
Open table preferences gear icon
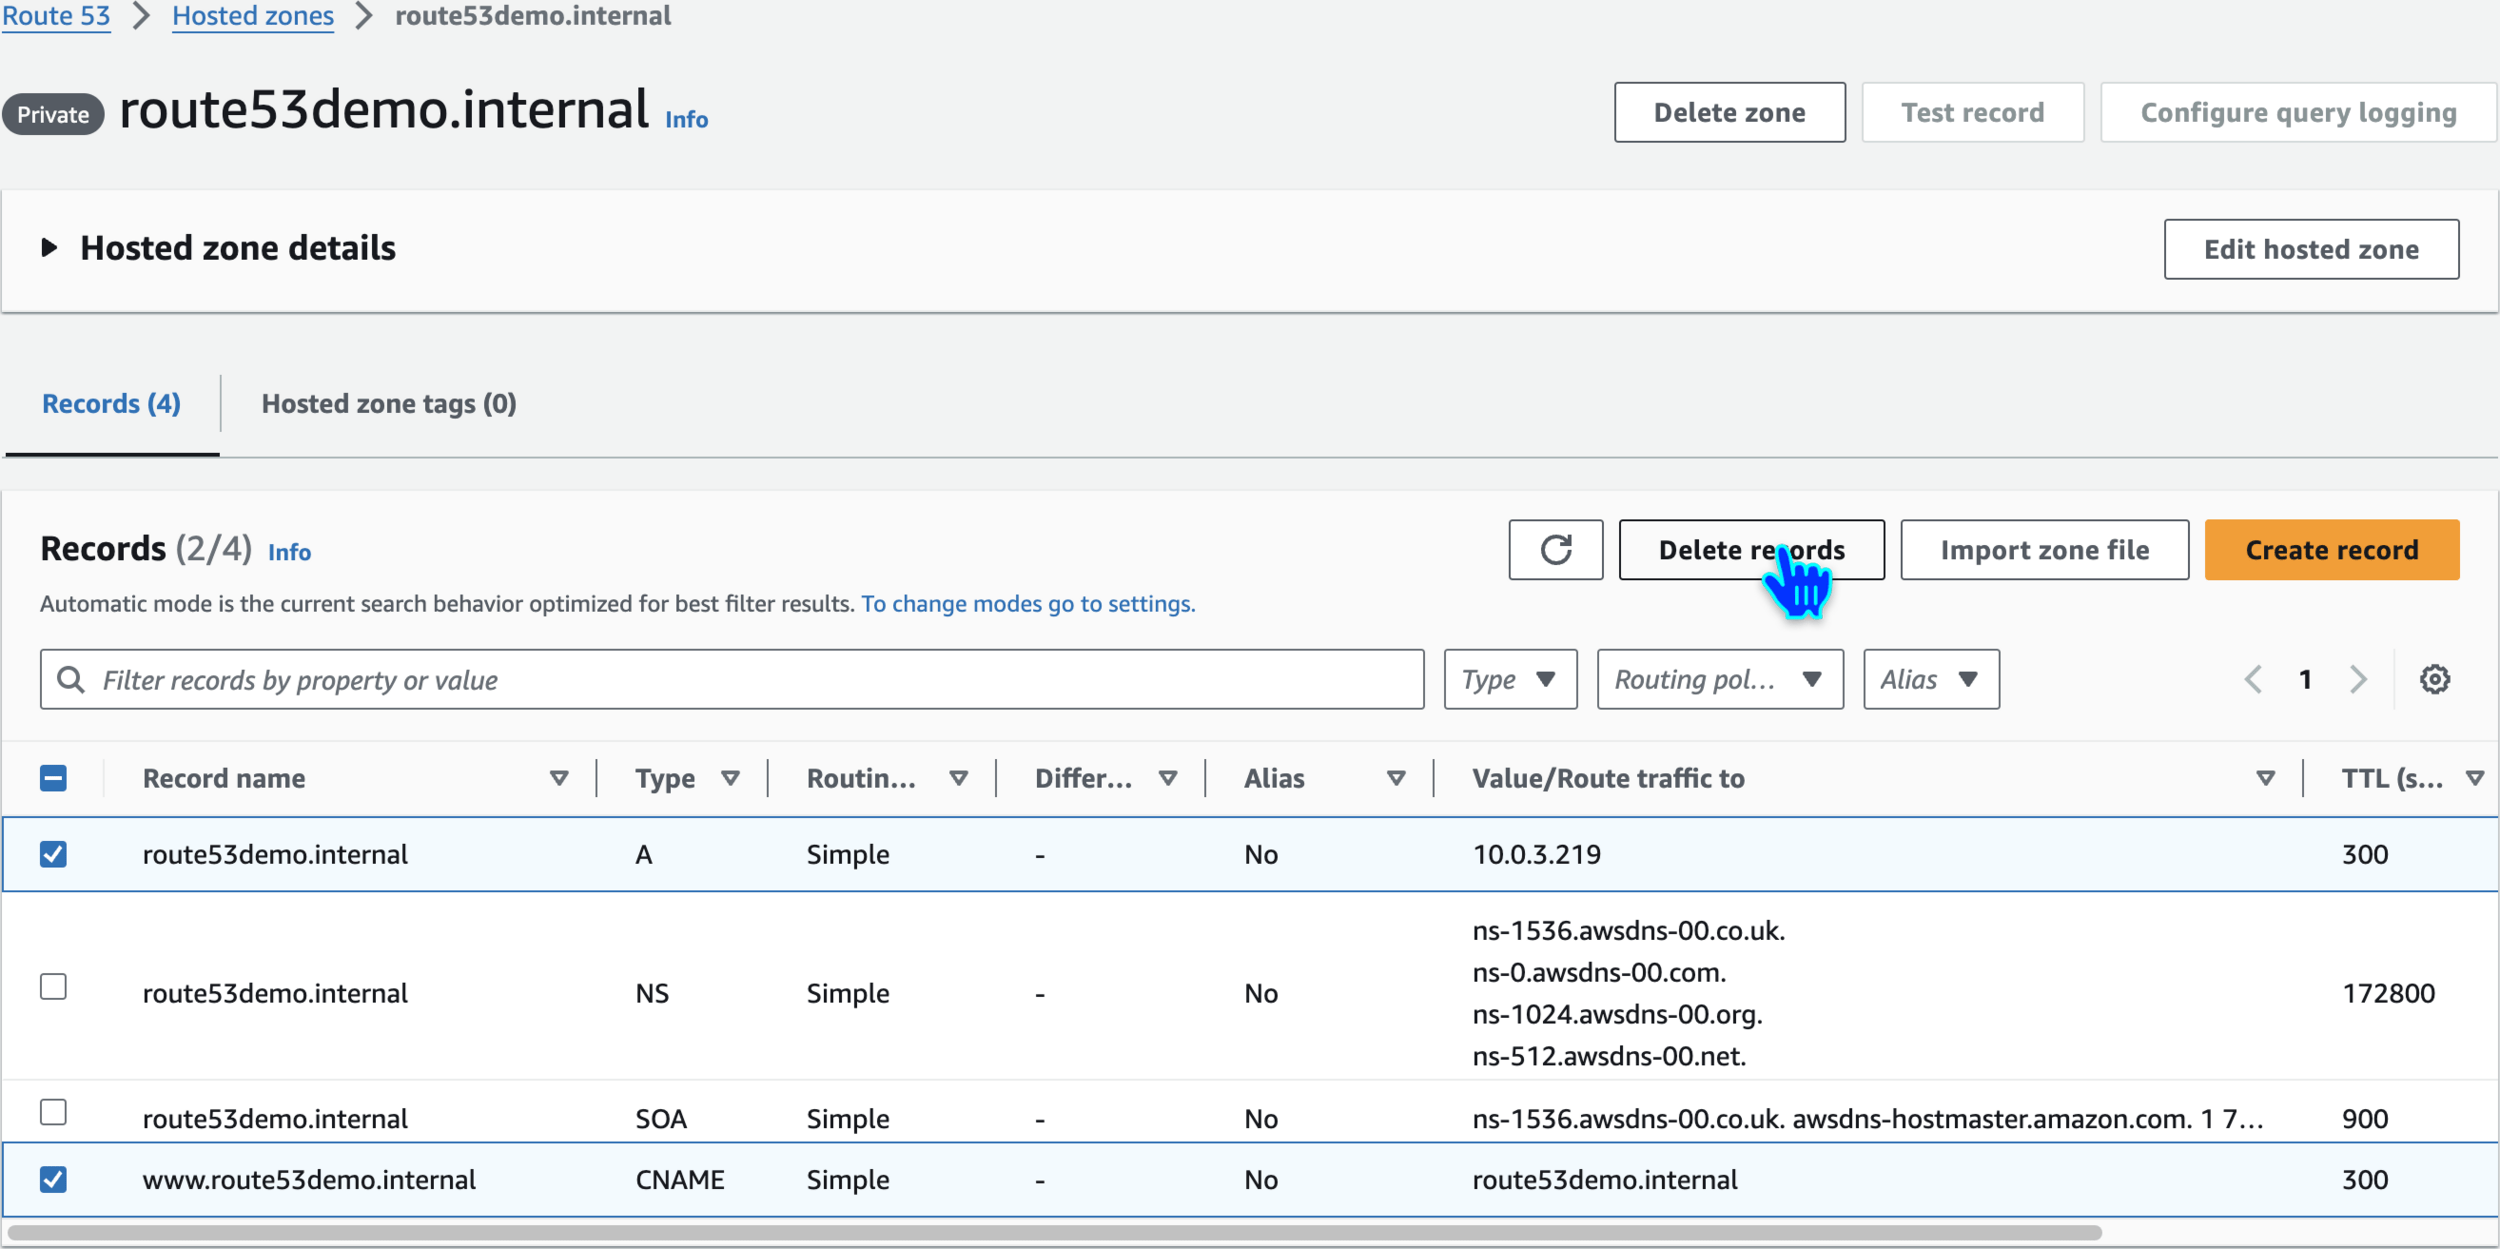2434,680
